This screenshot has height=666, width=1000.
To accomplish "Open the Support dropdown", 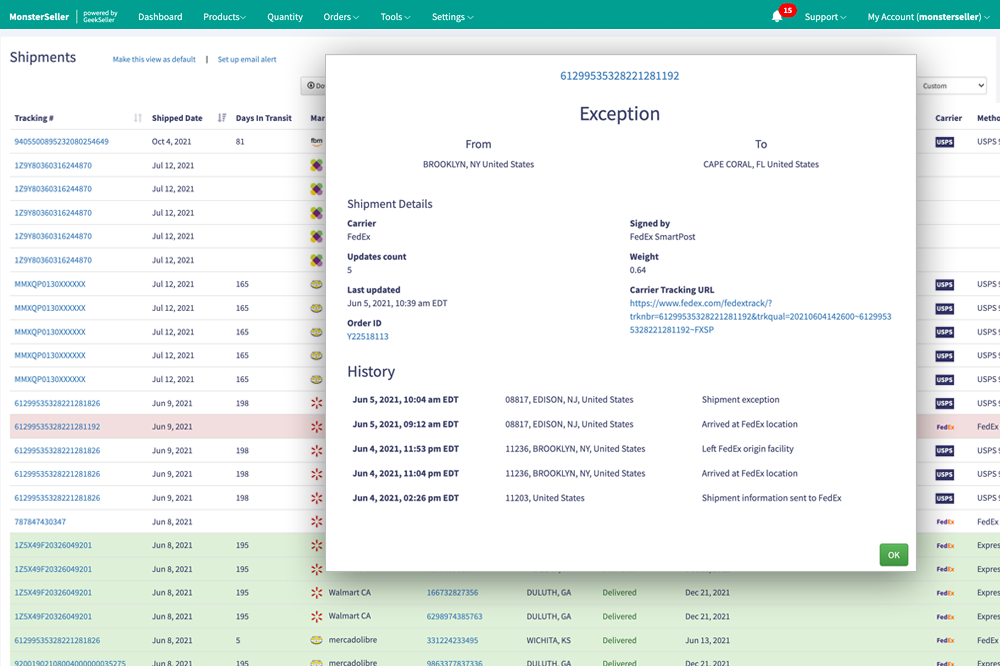I will [x=825, y=17].
